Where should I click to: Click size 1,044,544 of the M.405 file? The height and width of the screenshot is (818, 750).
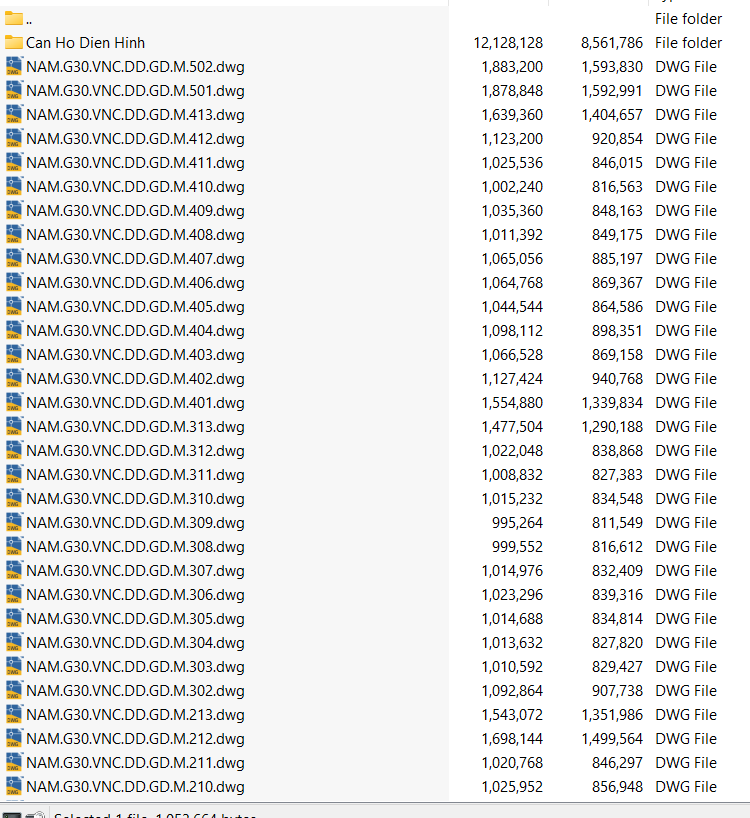(512, 307)
